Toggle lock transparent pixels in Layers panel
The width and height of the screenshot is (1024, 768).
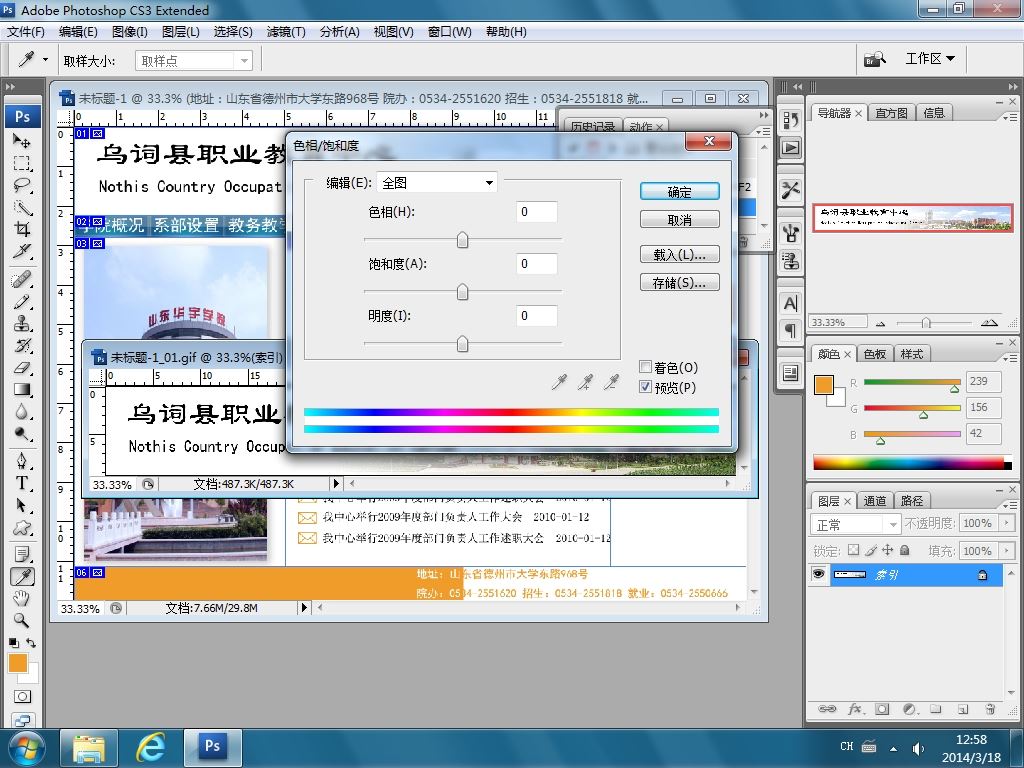[853, 550]
